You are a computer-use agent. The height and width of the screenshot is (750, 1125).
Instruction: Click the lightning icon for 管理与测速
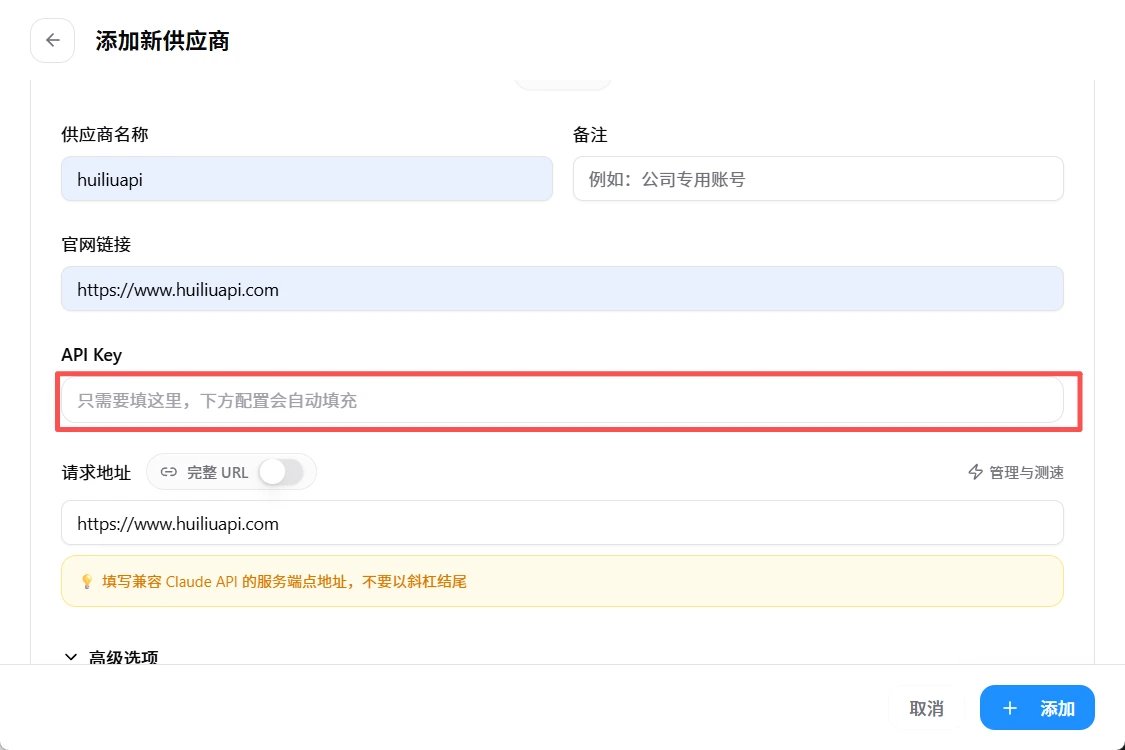(975, 472)
